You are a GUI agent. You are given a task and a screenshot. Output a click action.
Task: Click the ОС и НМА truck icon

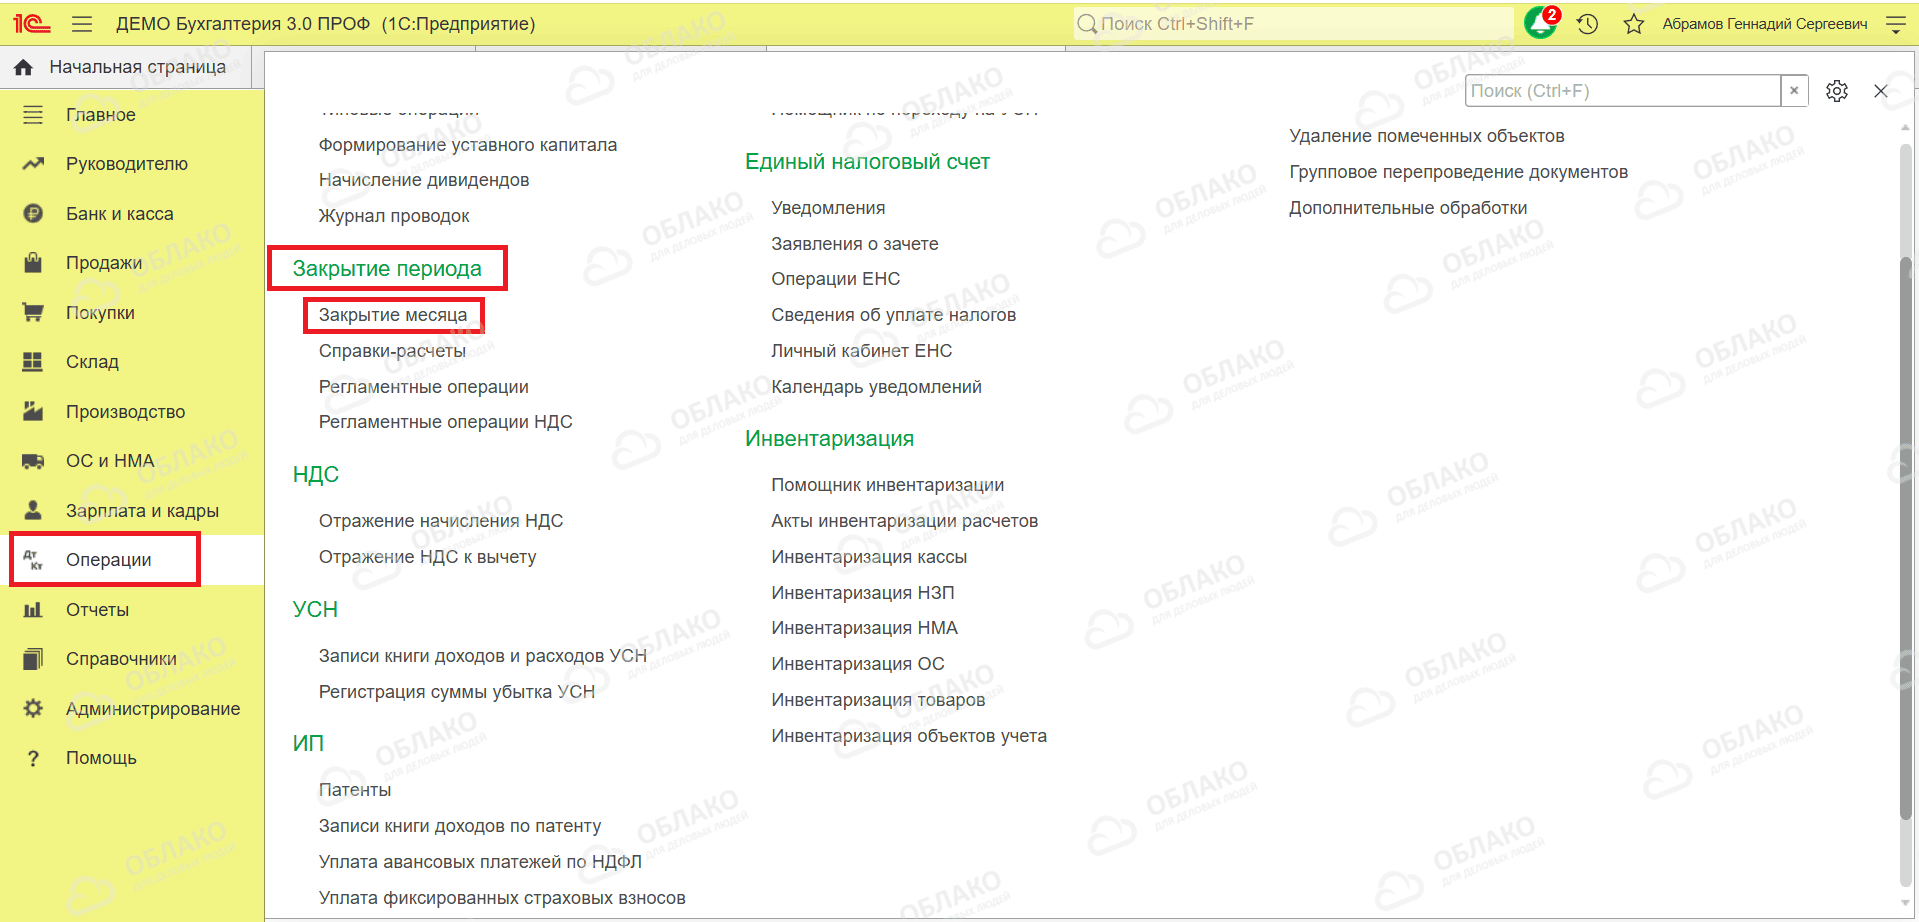(x=33, y=461)
